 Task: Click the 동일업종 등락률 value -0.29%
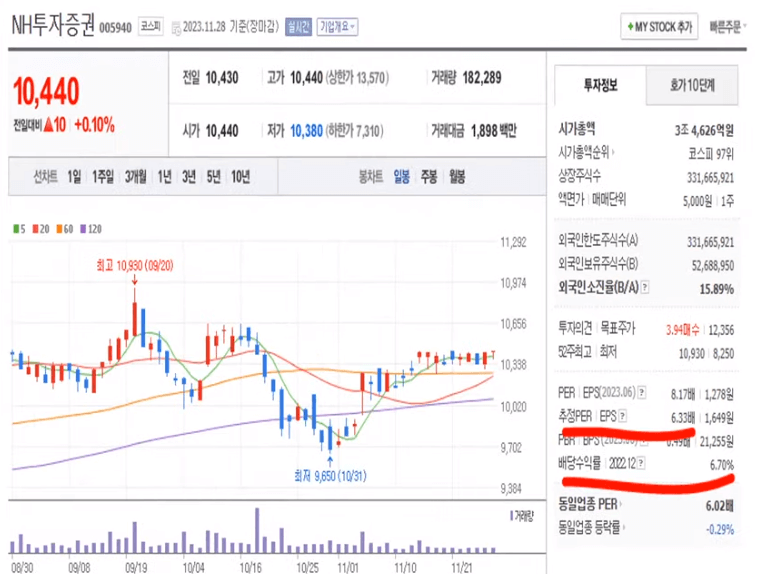[x=720, y=529]
